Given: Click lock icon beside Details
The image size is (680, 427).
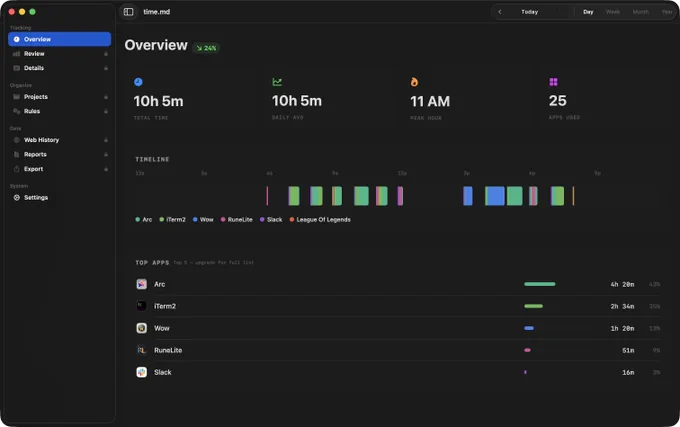Looking at the screenshot, I should (x=106, y=68).
